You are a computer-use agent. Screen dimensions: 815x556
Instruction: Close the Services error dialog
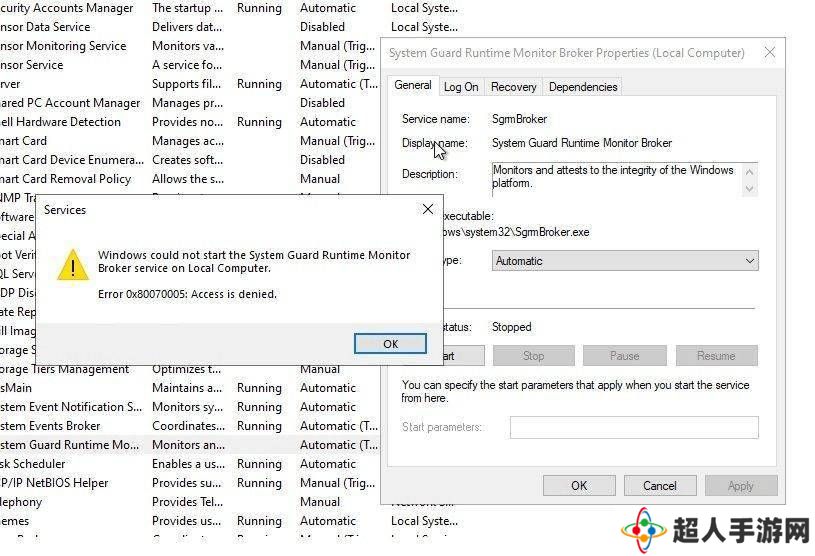(x=428, y=209)
